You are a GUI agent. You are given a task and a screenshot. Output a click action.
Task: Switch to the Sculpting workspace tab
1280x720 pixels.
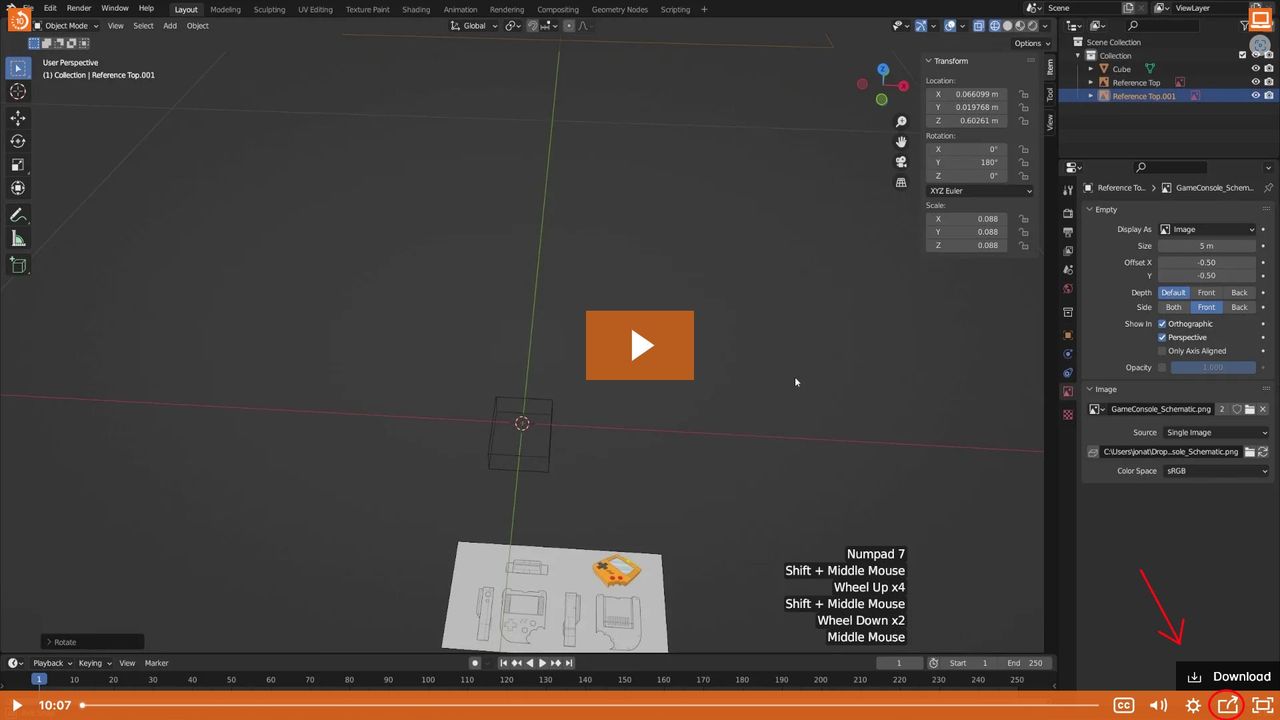(269, 10)
